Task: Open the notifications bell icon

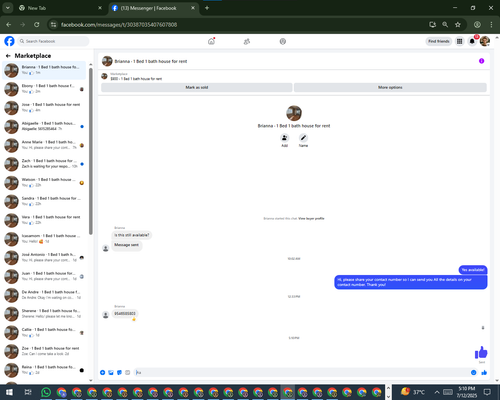Action: click(x=472, y=41)
